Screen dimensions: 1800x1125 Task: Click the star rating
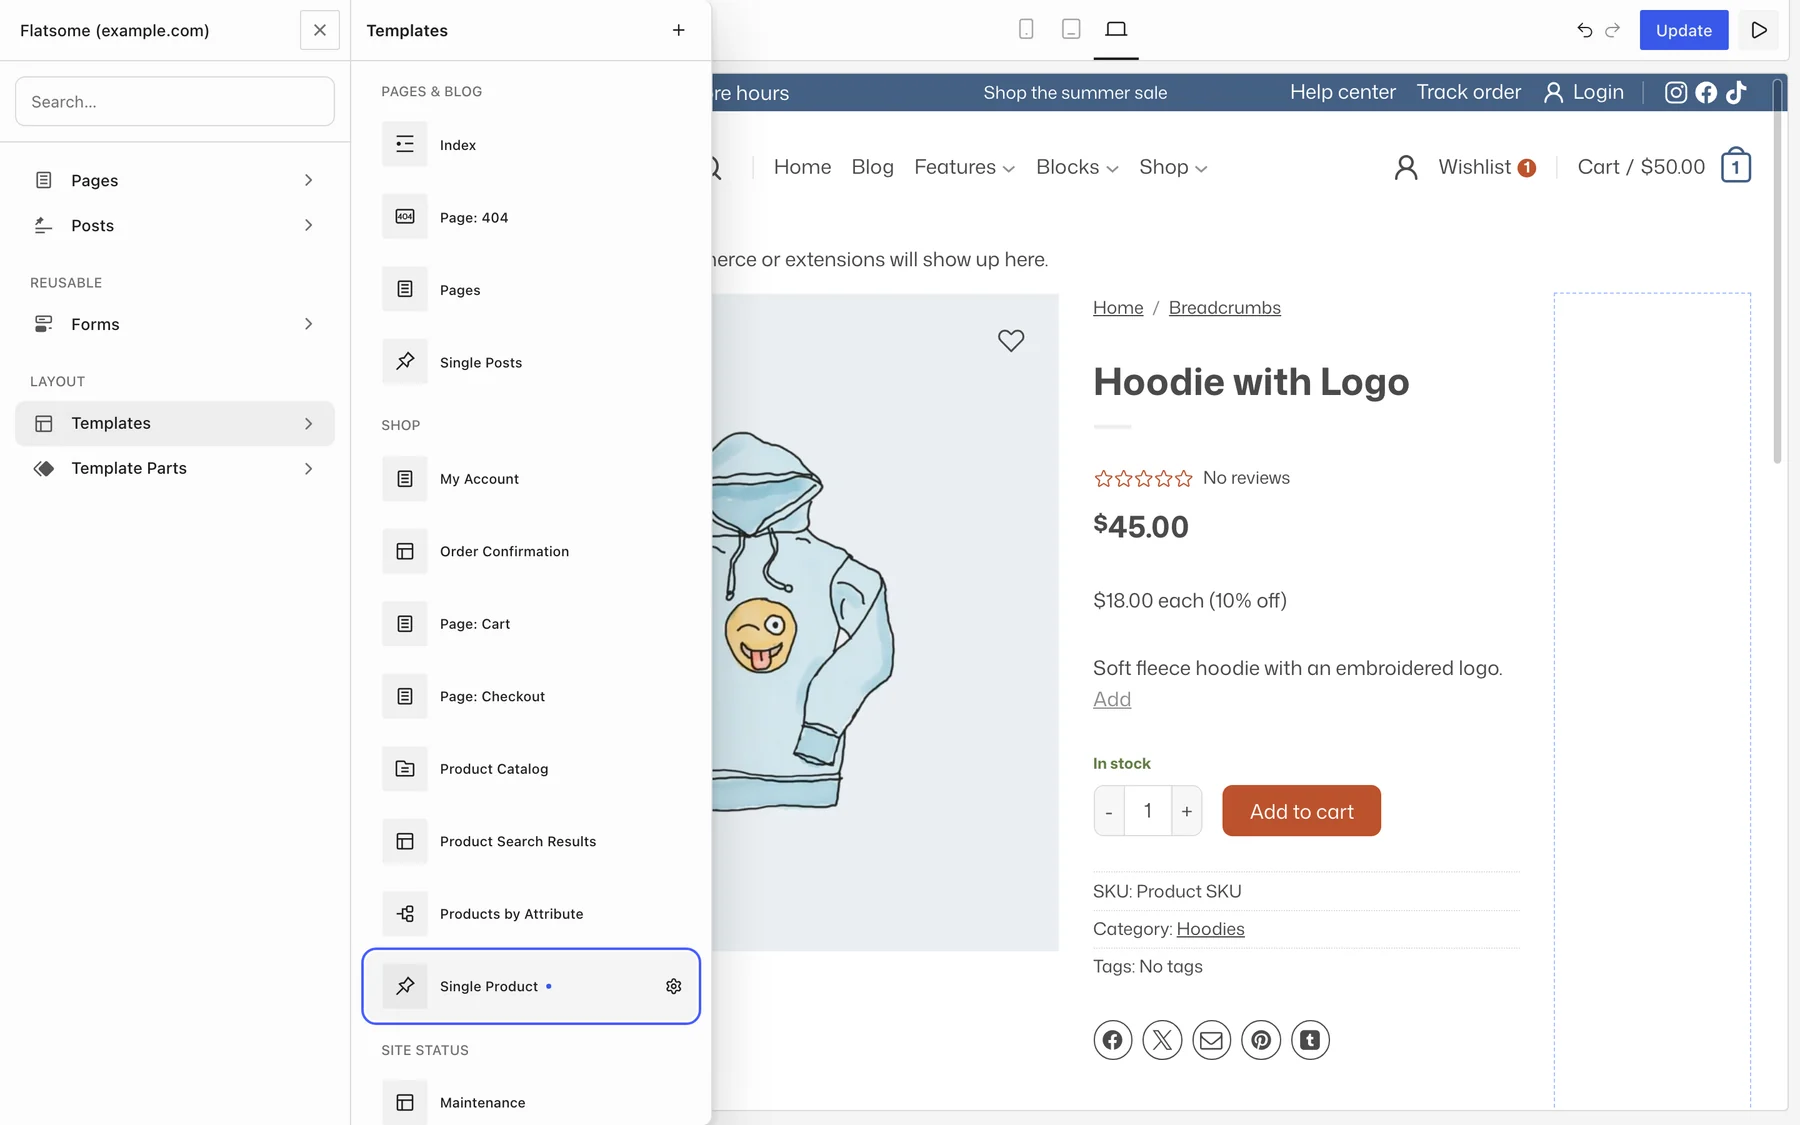1143,478
